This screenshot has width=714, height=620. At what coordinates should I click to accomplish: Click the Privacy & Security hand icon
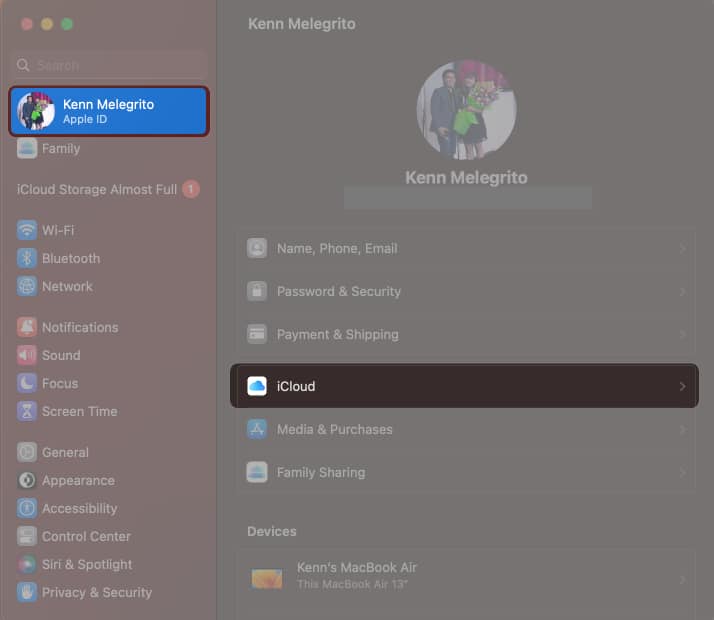tap(27, 592)
